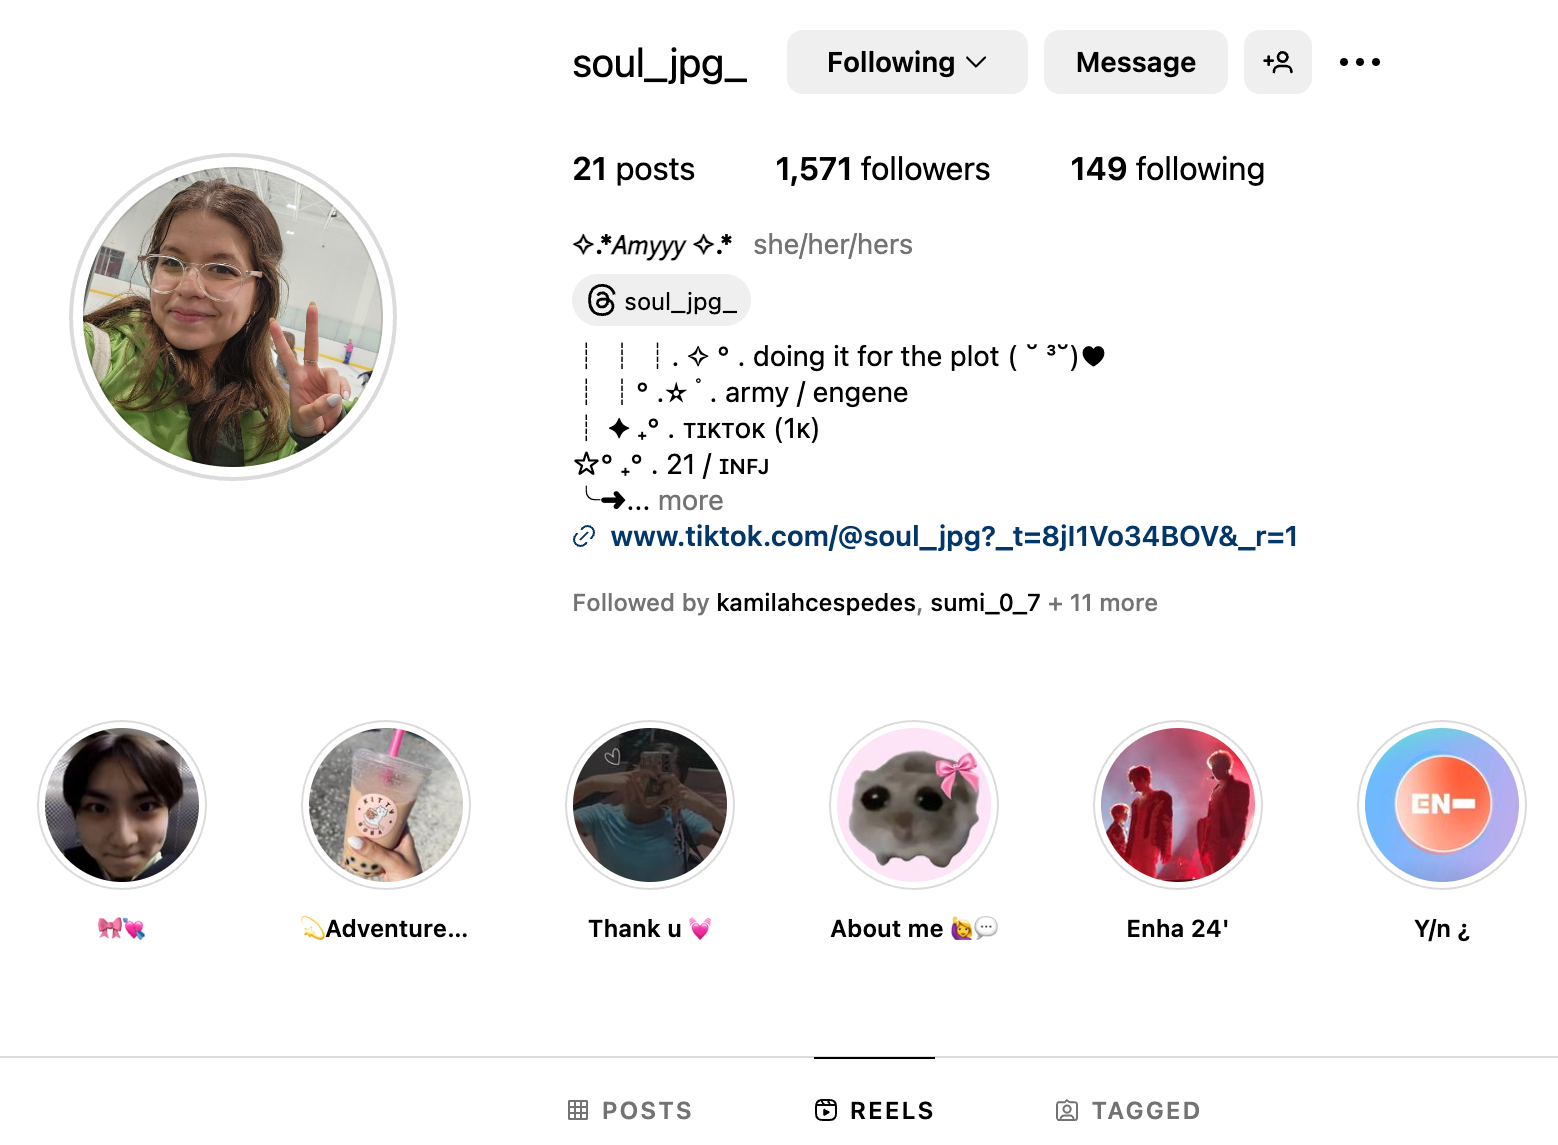
Task: Click the Tagged person icon
Action: click(1067, 1110)
